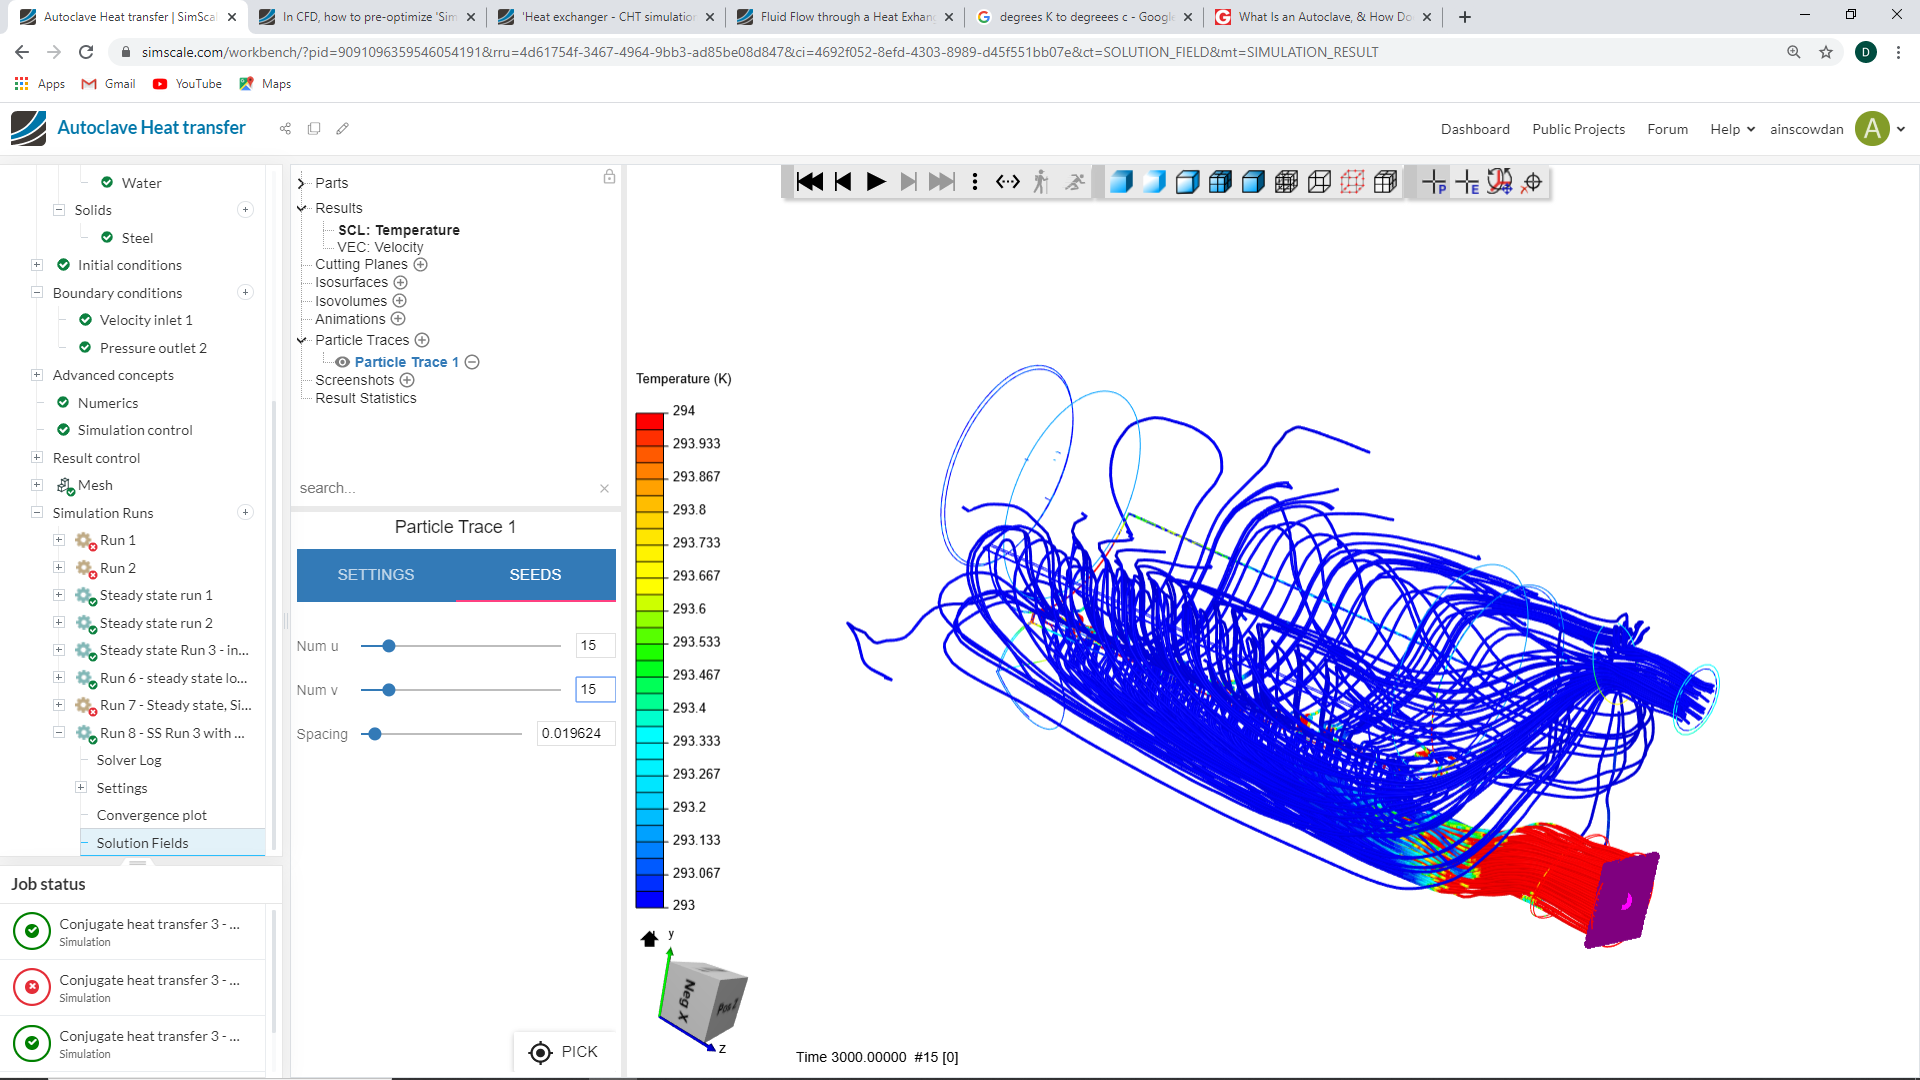Click the slow walking speed icon

point(1041,182)
